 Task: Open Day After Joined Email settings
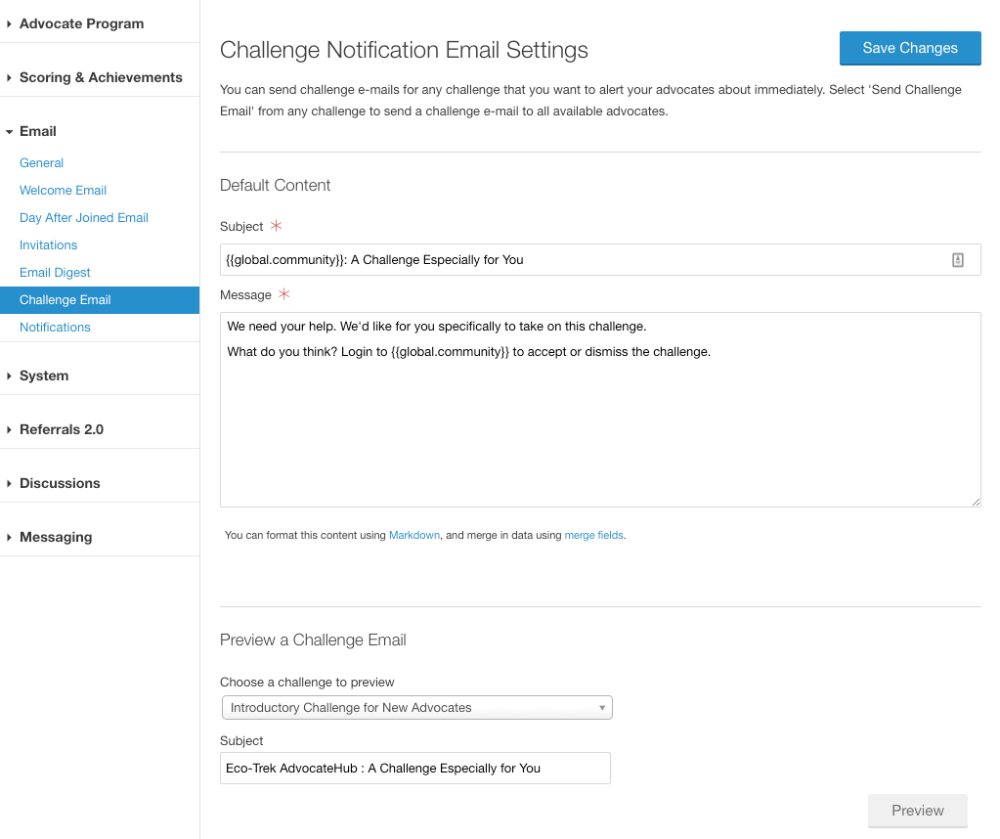pos(84,217)
